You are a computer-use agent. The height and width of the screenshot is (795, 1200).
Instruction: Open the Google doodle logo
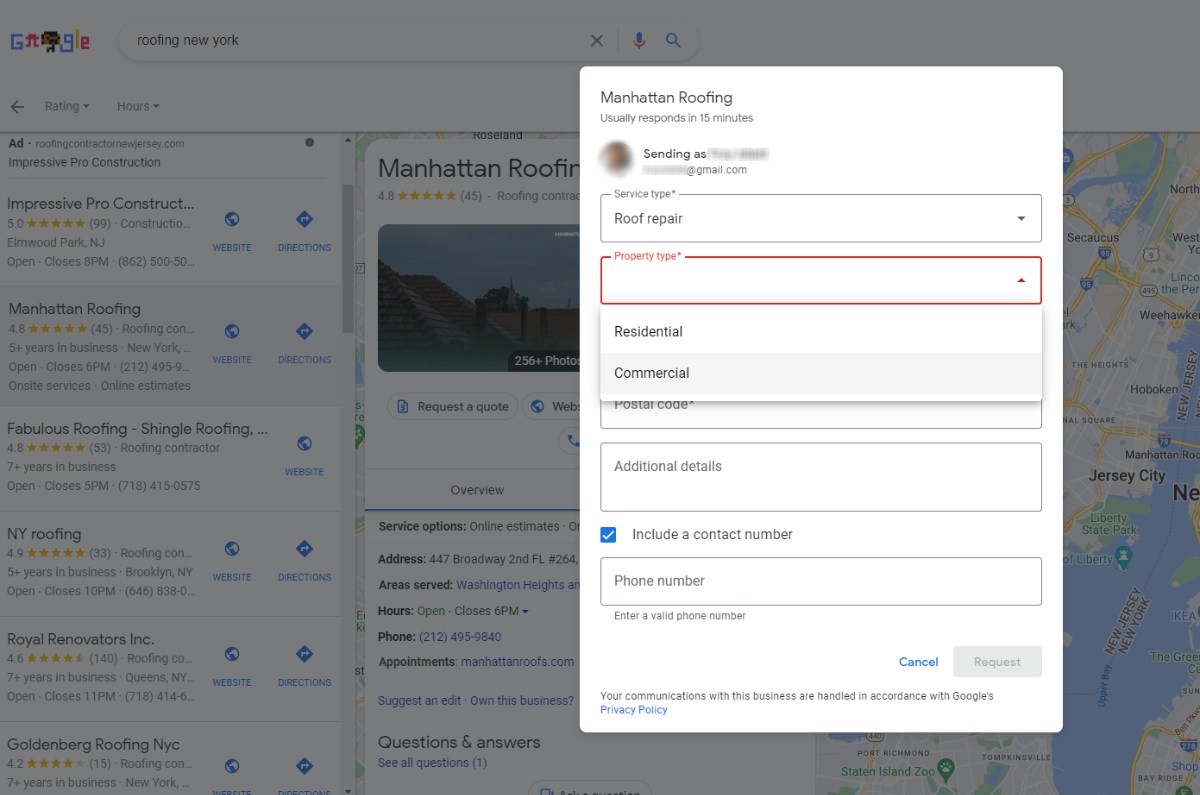click(50, 42)
